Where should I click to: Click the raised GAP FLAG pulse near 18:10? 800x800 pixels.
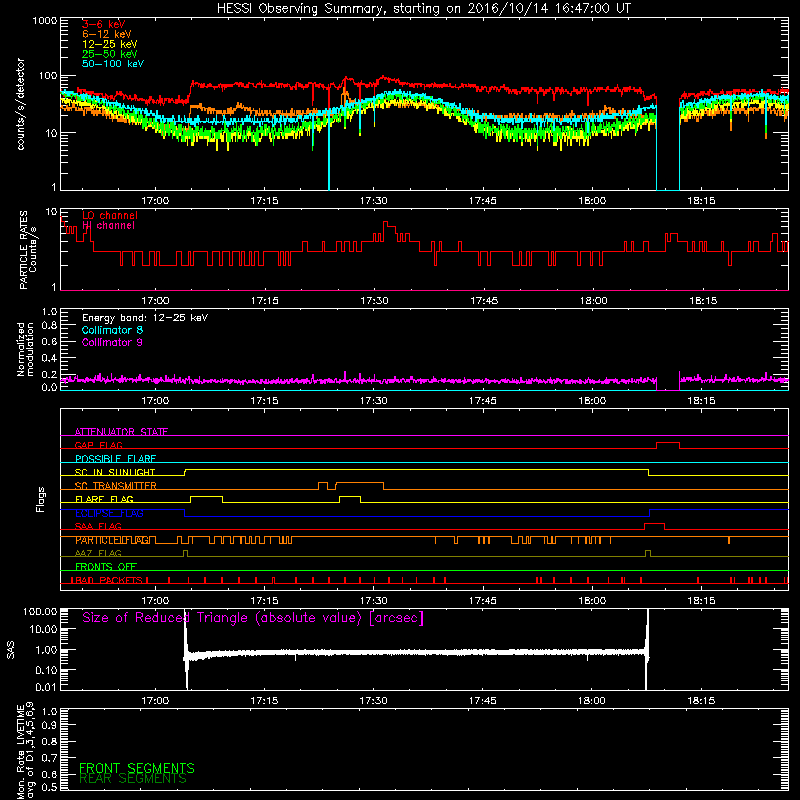pyautogui.click(x=667, y=443)
